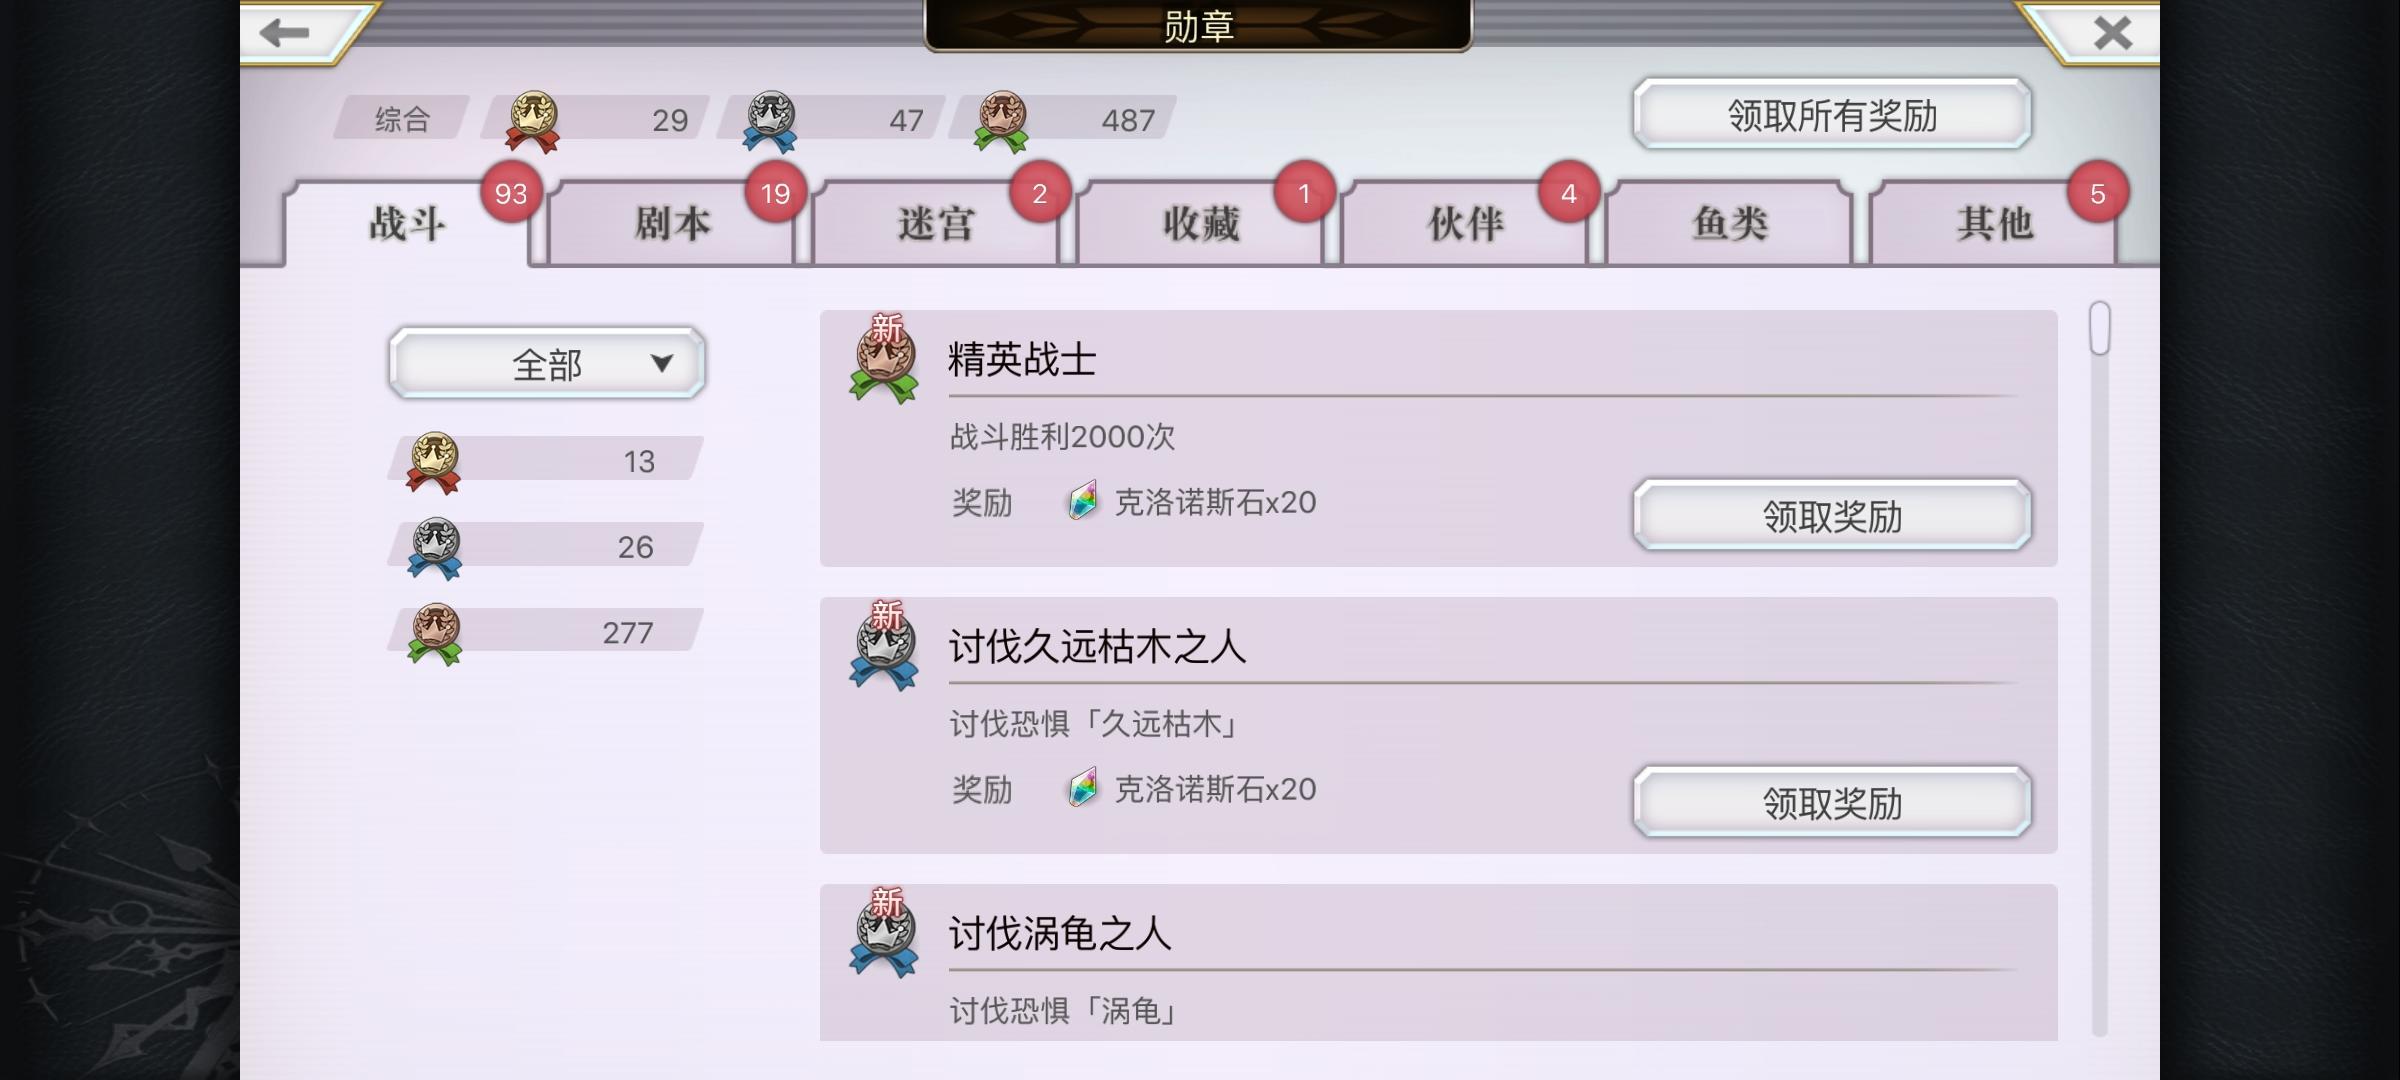Switch to the 剧本 tab
This screenshot has height=1080, width=2400.
click(x=672, y=223)
